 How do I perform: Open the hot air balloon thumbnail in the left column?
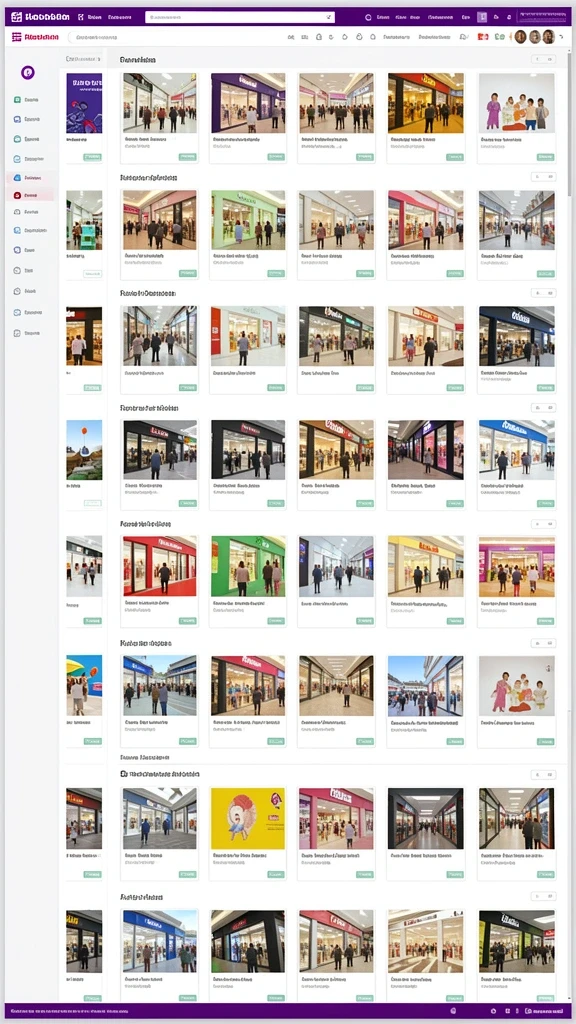click(x=84, y=450)
